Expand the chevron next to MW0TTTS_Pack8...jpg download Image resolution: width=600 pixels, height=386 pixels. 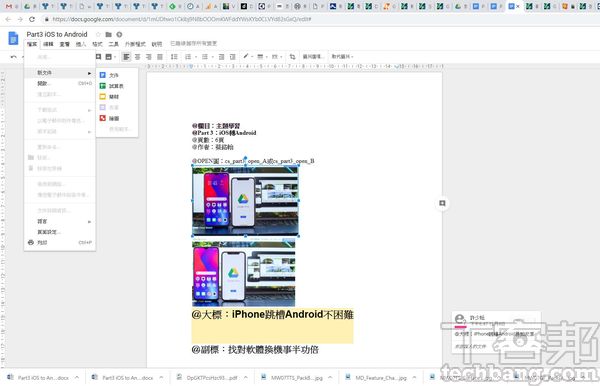pyautogui.click(x=330, y=377)
